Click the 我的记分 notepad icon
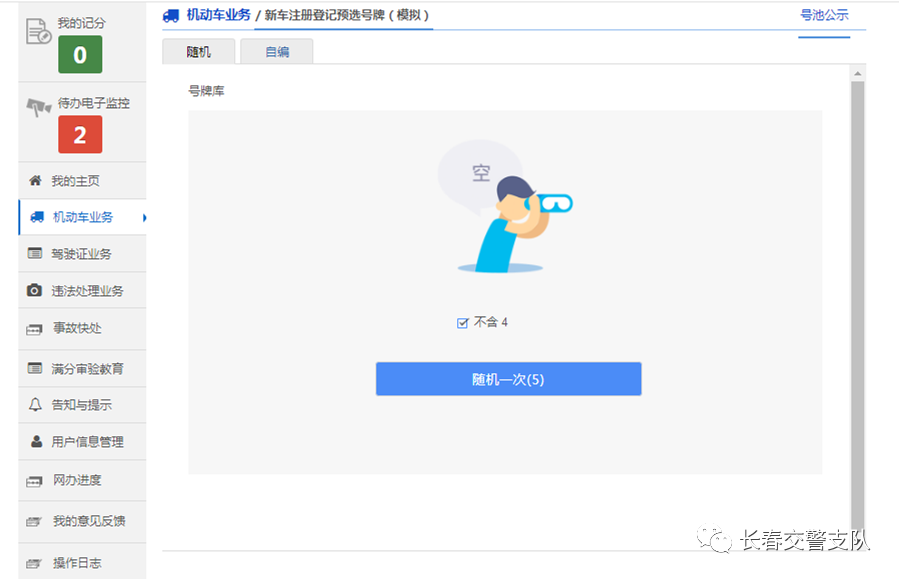The image size is (899, 579). [40, 28]
